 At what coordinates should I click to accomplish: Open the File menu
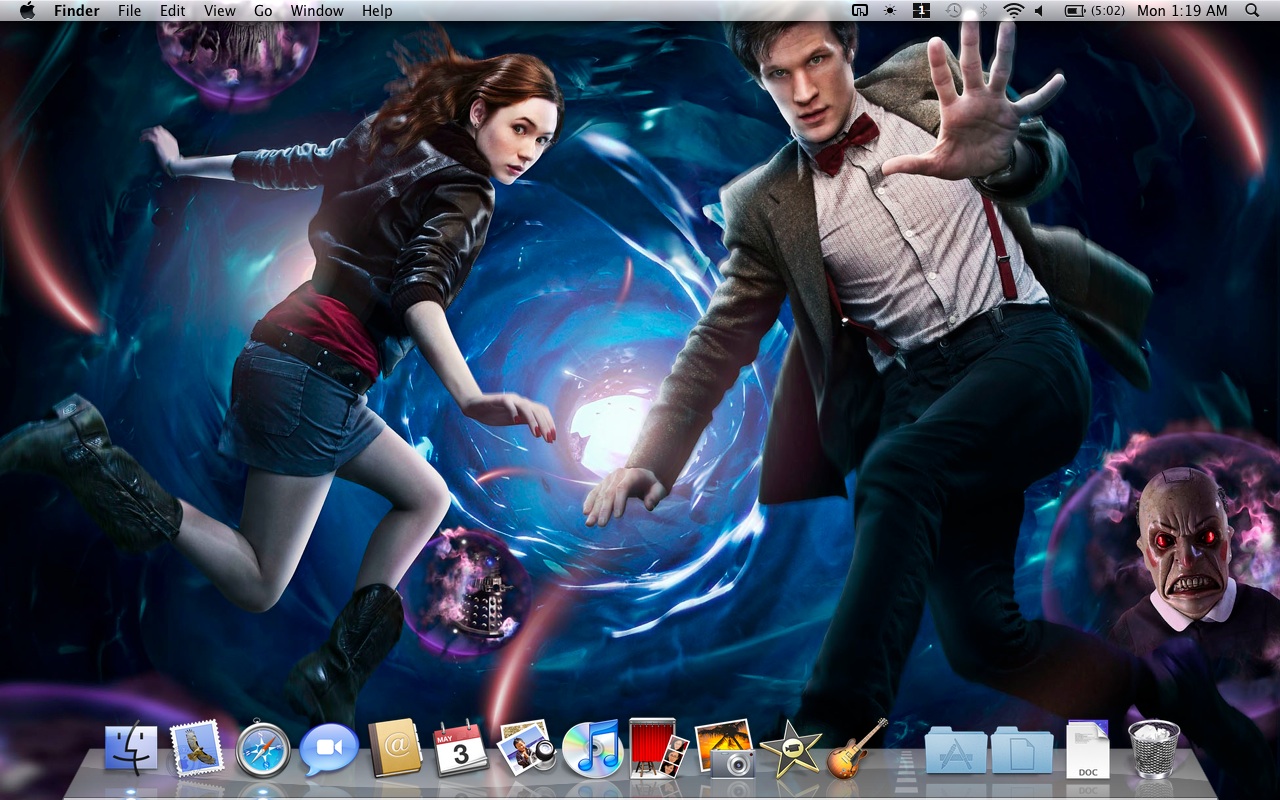click(x=129, y=10)
